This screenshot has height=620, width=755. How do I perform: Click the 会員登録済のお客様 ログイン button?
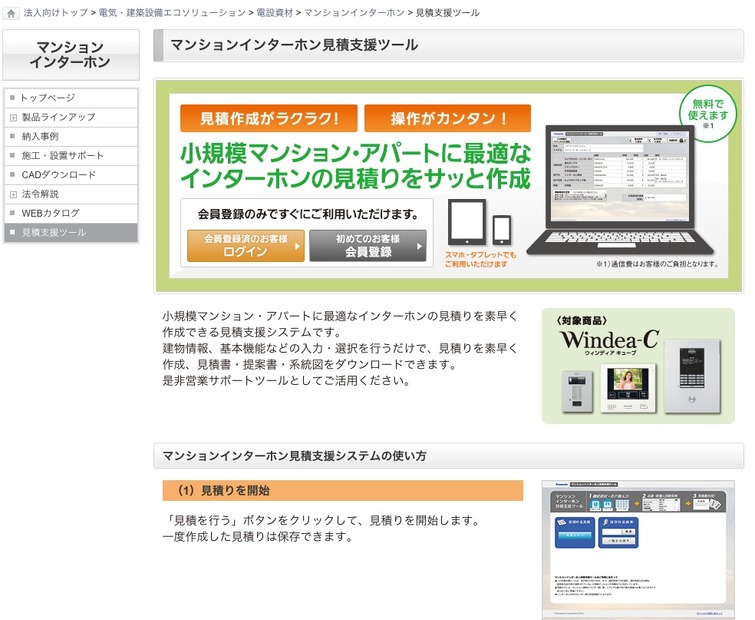pos(246,245)
